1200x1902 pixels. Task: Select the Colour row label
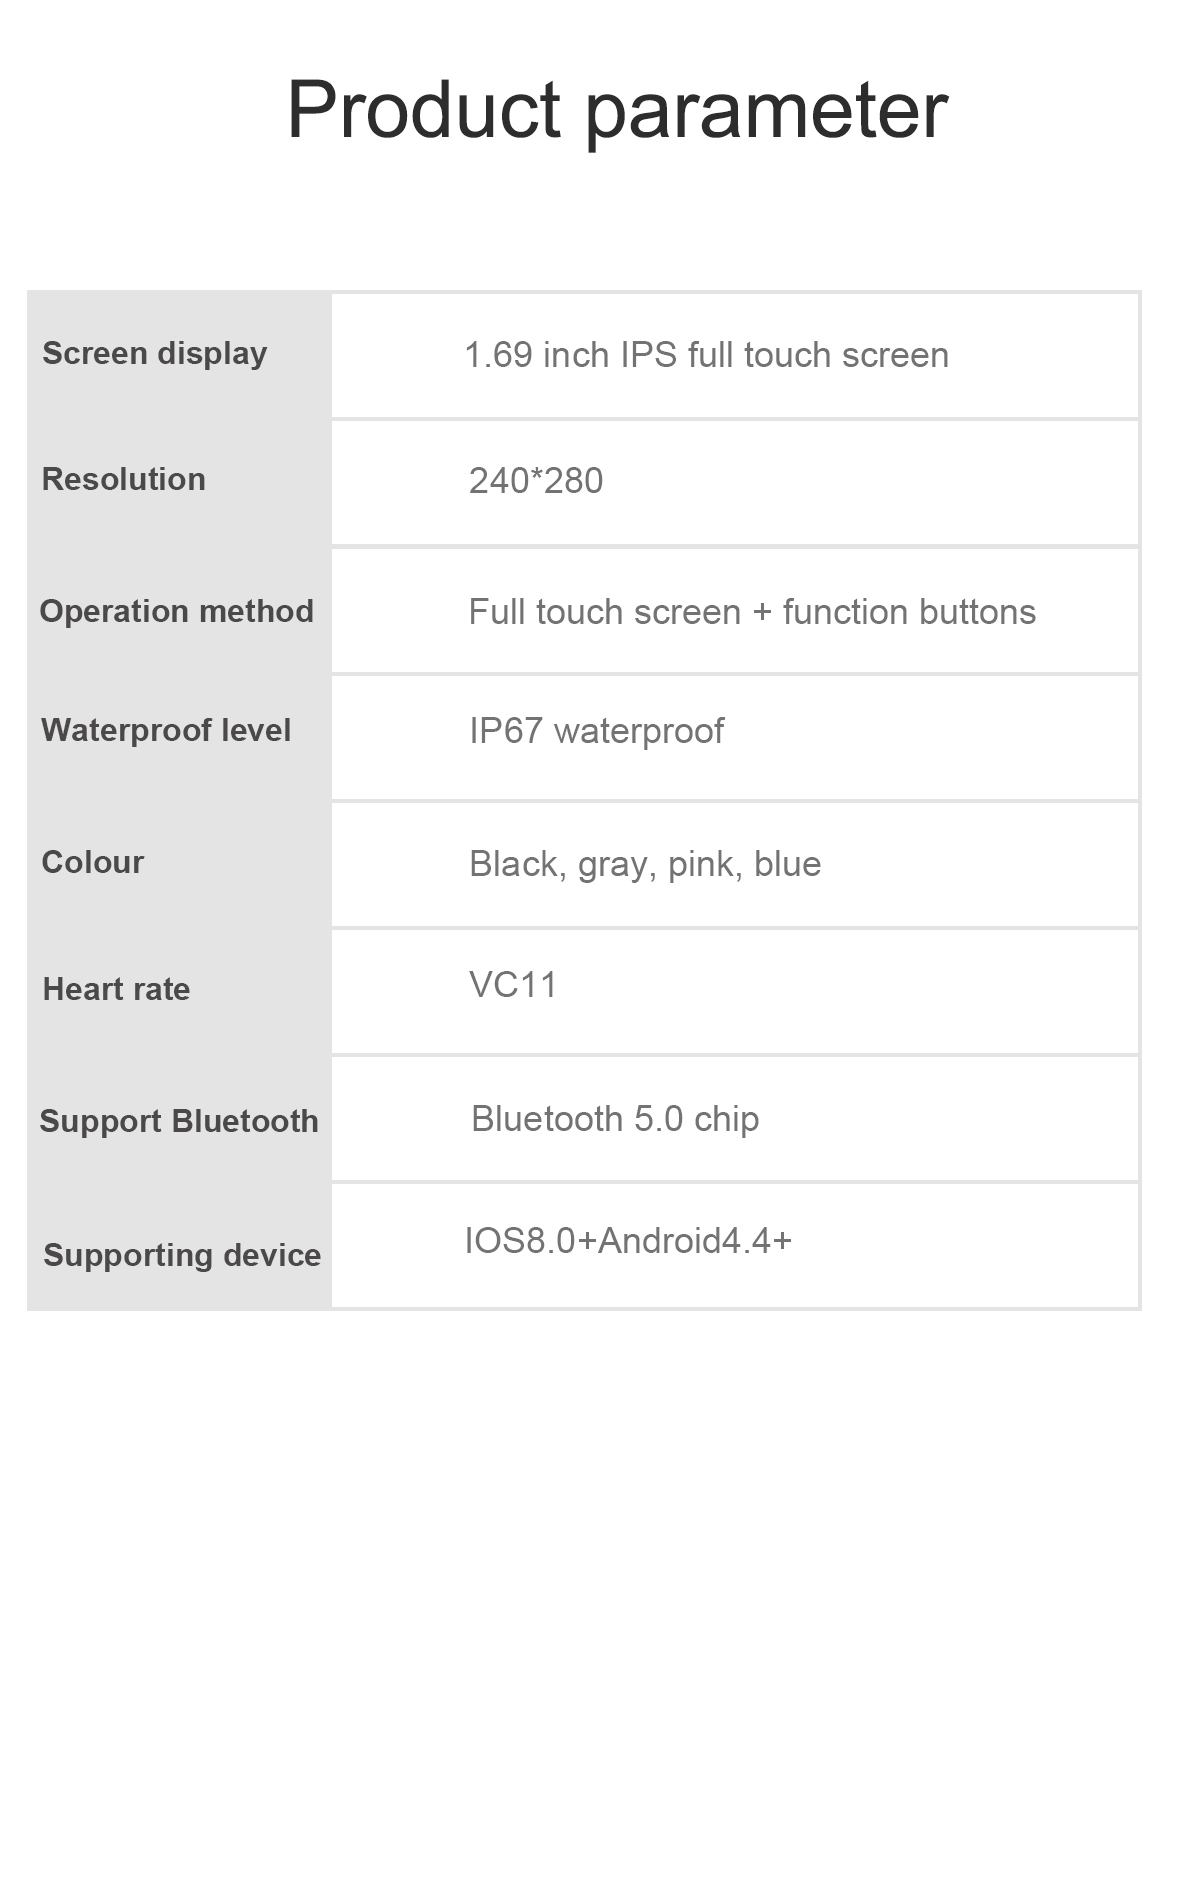click(93, 862)
